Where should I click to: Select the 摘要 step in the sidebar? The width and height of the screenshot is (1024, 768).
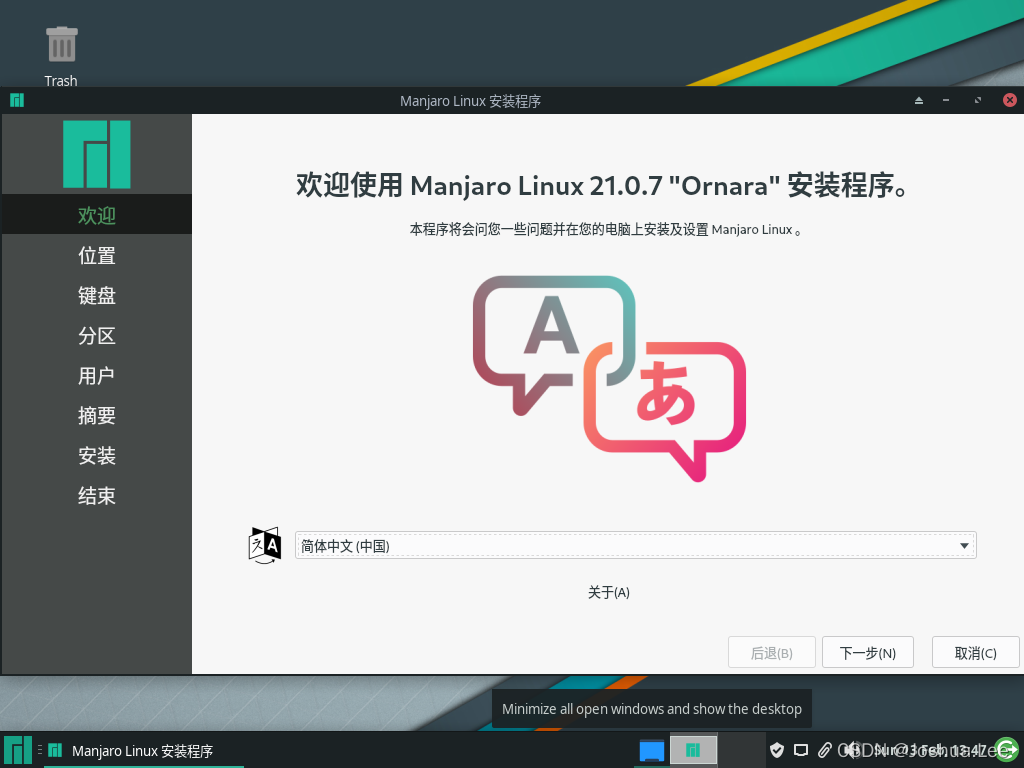coord(97,415)
